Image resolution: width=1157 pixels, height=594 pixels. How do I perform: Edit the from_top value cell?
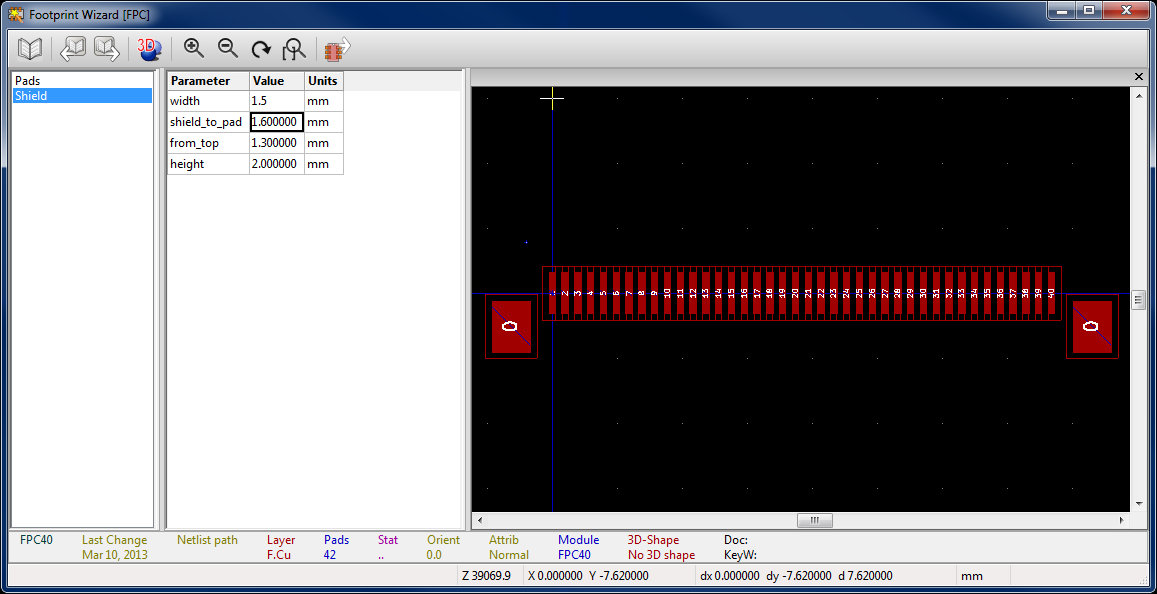[x=276, y=143]
